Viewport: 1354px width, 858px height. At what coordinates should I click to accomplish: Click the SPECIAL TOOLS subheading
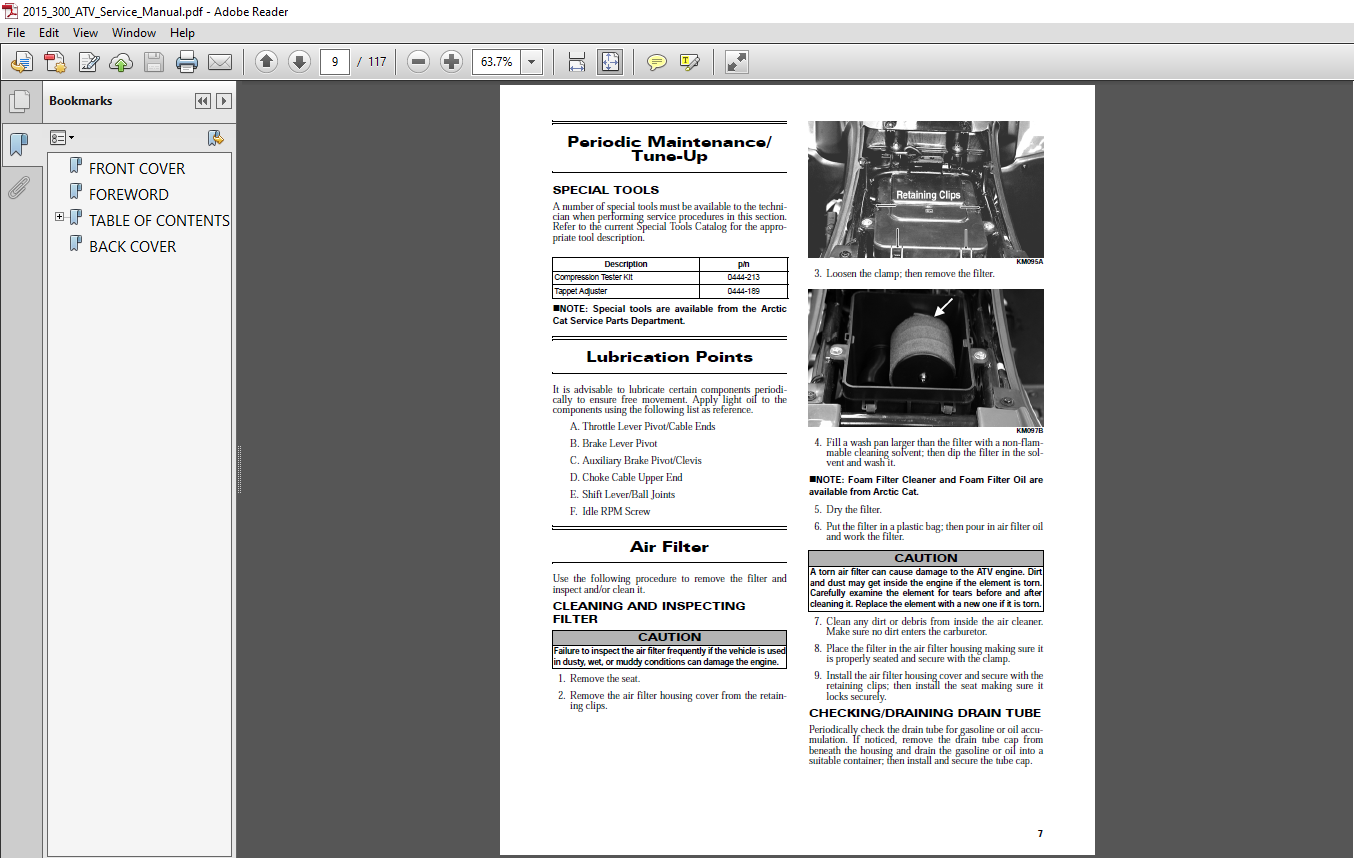click(x=606, y=190)
